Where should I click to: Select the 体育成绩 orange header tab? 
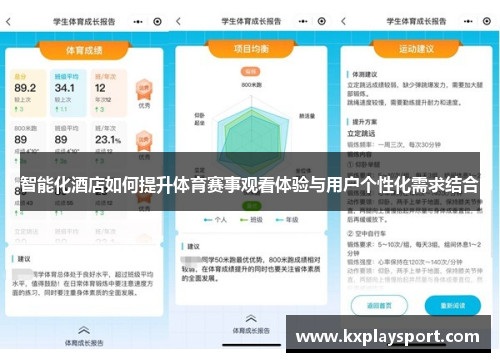(x=84, y=50)
